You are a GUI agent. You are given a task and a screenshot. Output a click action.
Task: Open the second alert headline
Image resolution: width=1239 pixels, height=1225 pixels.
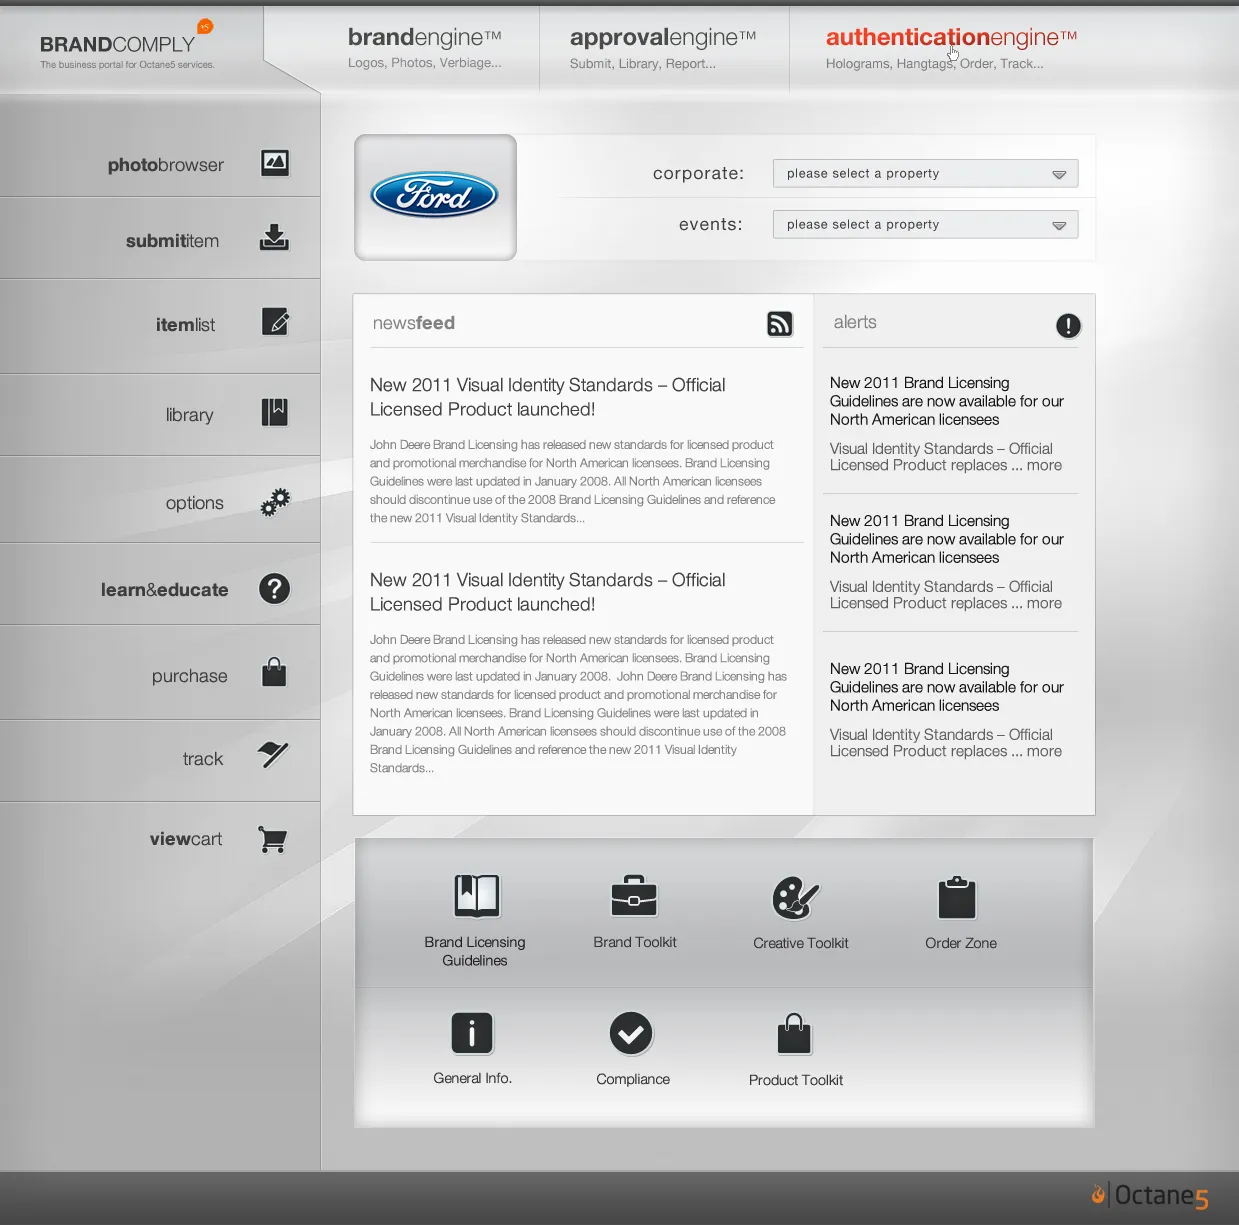click(x=946, y=539)
